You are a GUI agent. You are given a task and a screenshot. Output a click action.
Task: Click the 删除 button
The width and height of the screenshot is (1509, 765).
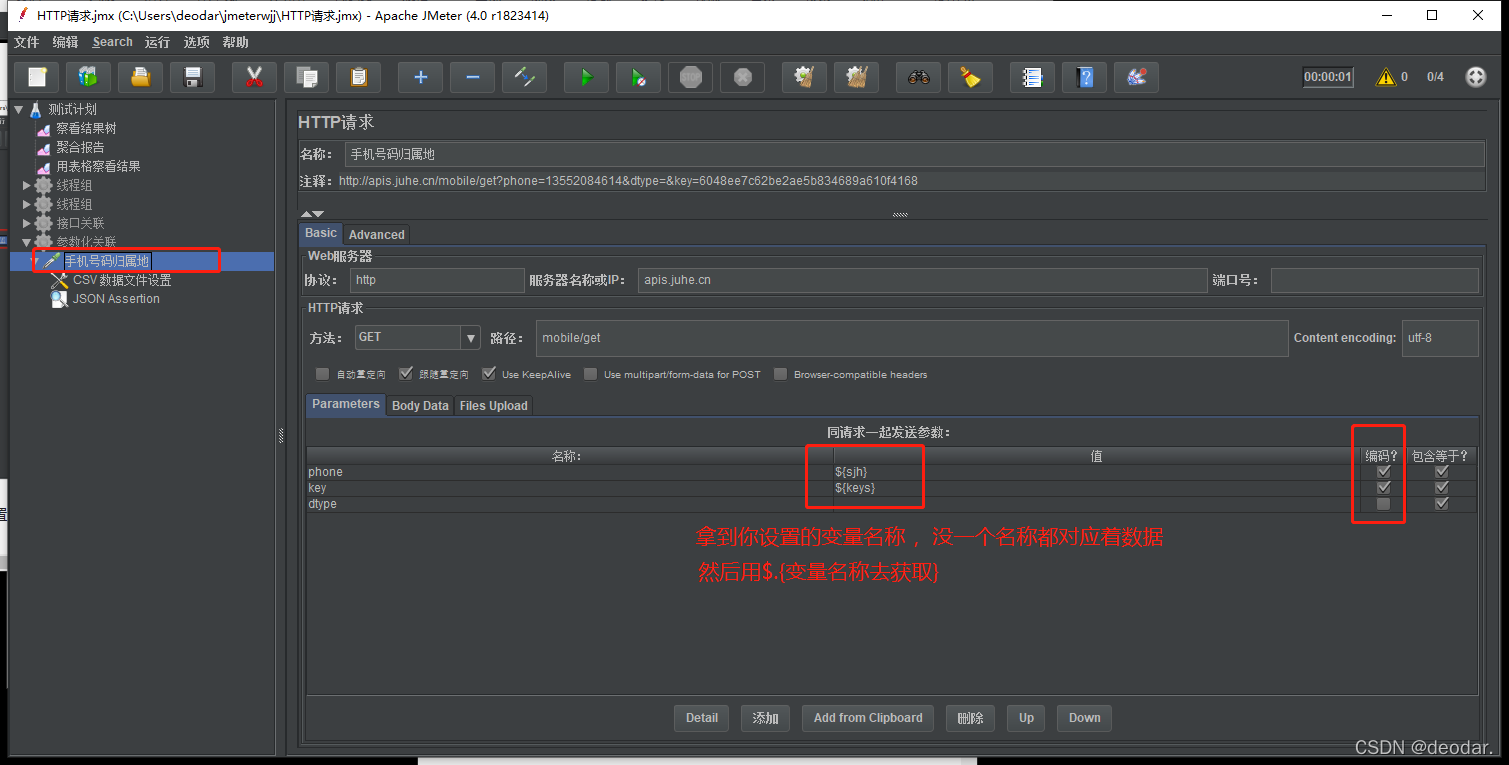(970, 718)
